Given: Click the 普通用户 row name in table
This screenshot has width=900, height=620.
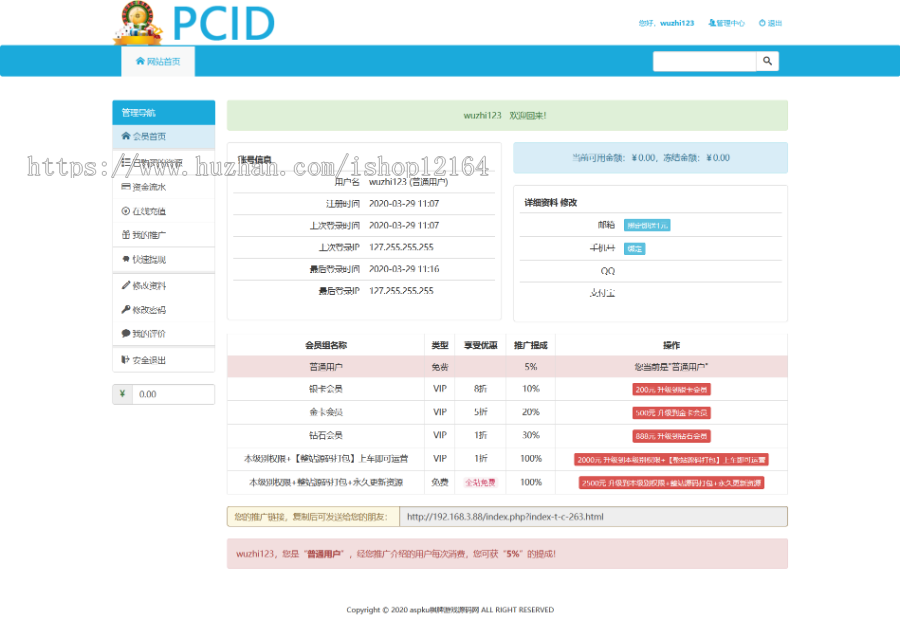Looking at the screenshot, I should (x=326, y=367).
